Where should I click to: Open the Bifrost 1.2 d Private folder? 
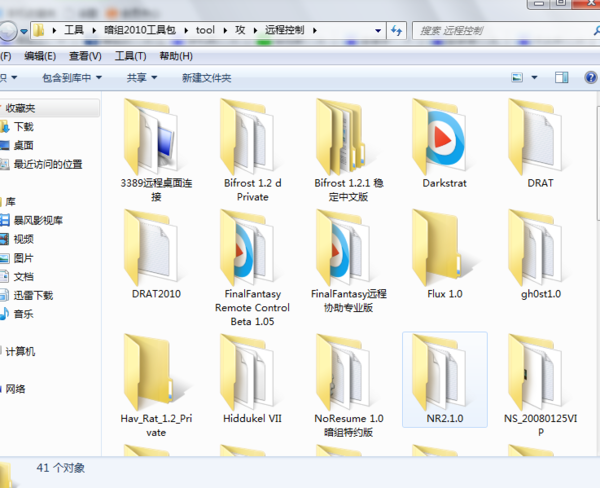[x=253, y=149]
